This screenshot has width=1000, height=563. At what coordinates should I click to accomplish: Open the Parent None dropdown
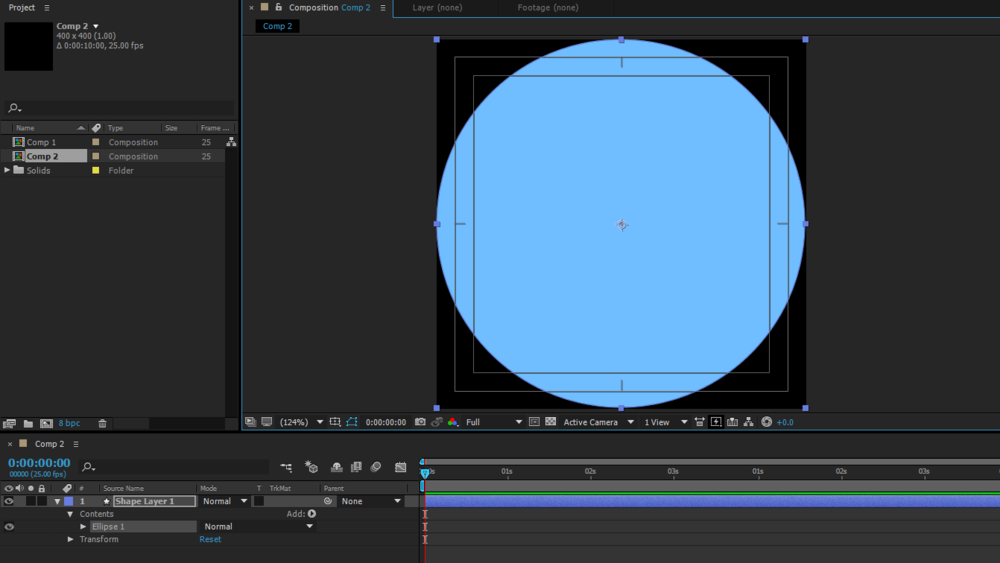371,501
